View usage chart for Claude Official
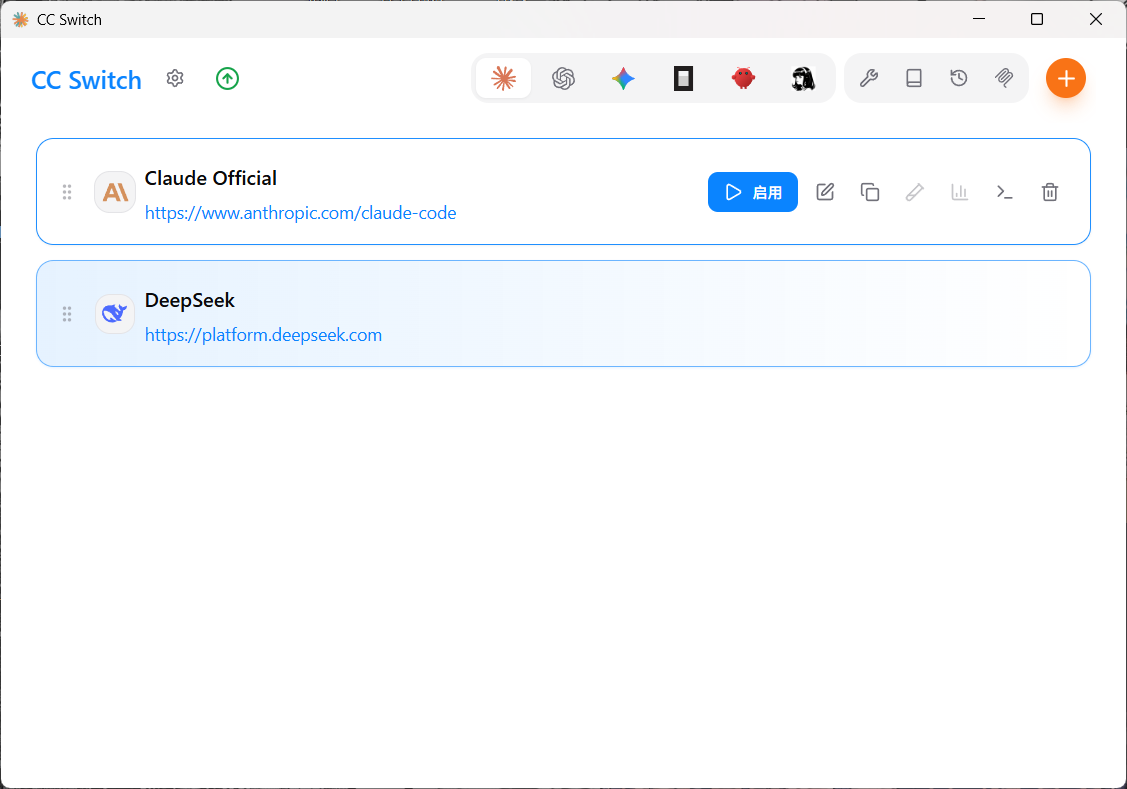Screen dimensions: 1127x789 (960, 192)
